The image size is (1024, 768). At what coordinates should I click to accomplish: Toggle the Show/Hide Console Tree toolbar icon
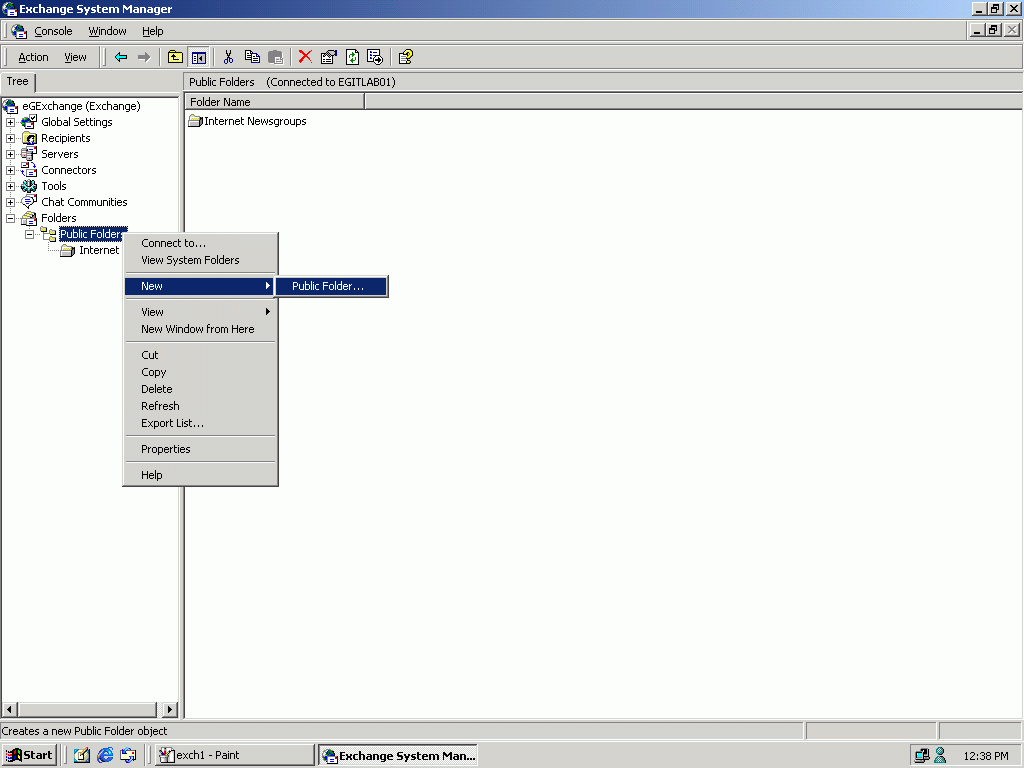click(x=199, y=57)
